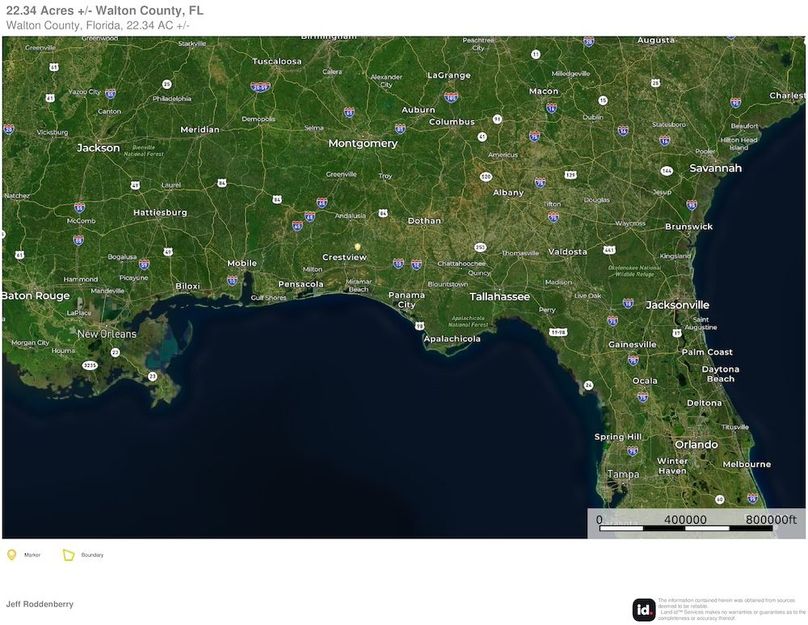Click the Apalachicola National Forest label

click(x=468, y=322)
